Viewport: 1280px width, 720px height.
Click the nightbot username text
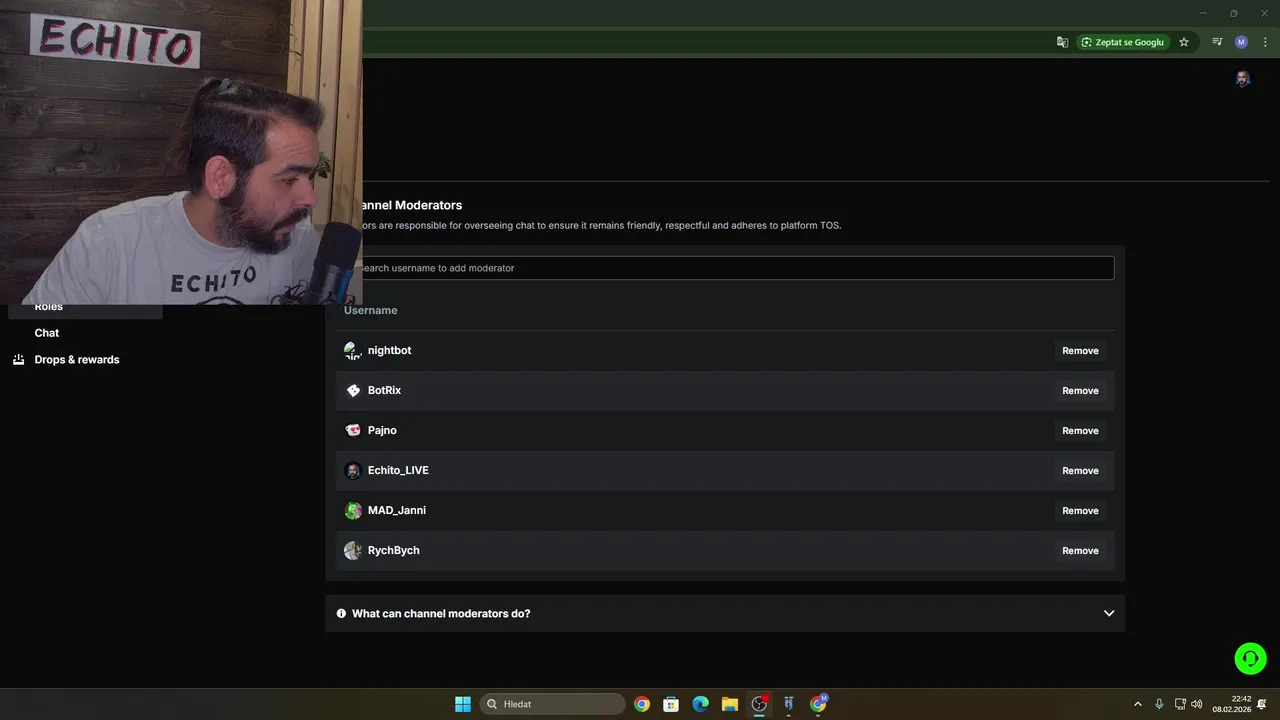click(x=389, y=350)
